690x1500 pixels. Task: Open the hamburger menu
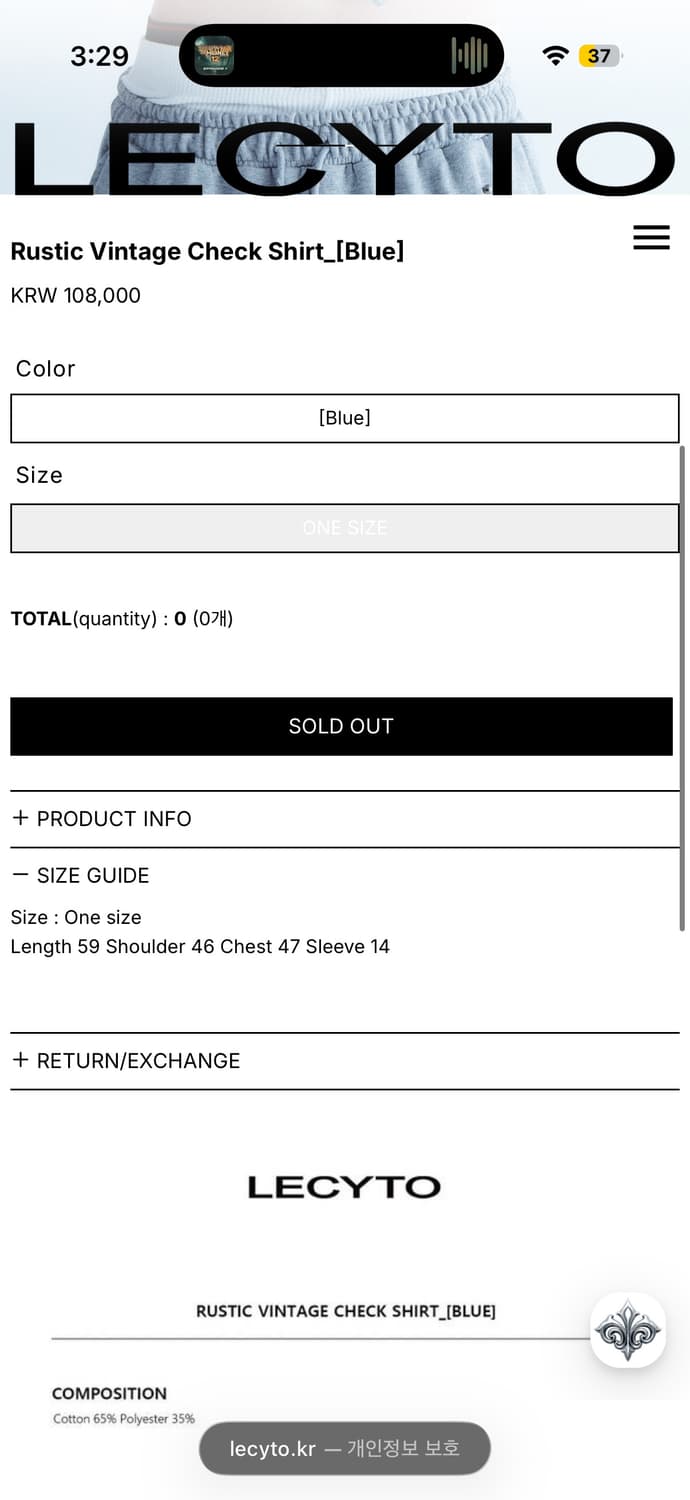[x=651, y=237]
